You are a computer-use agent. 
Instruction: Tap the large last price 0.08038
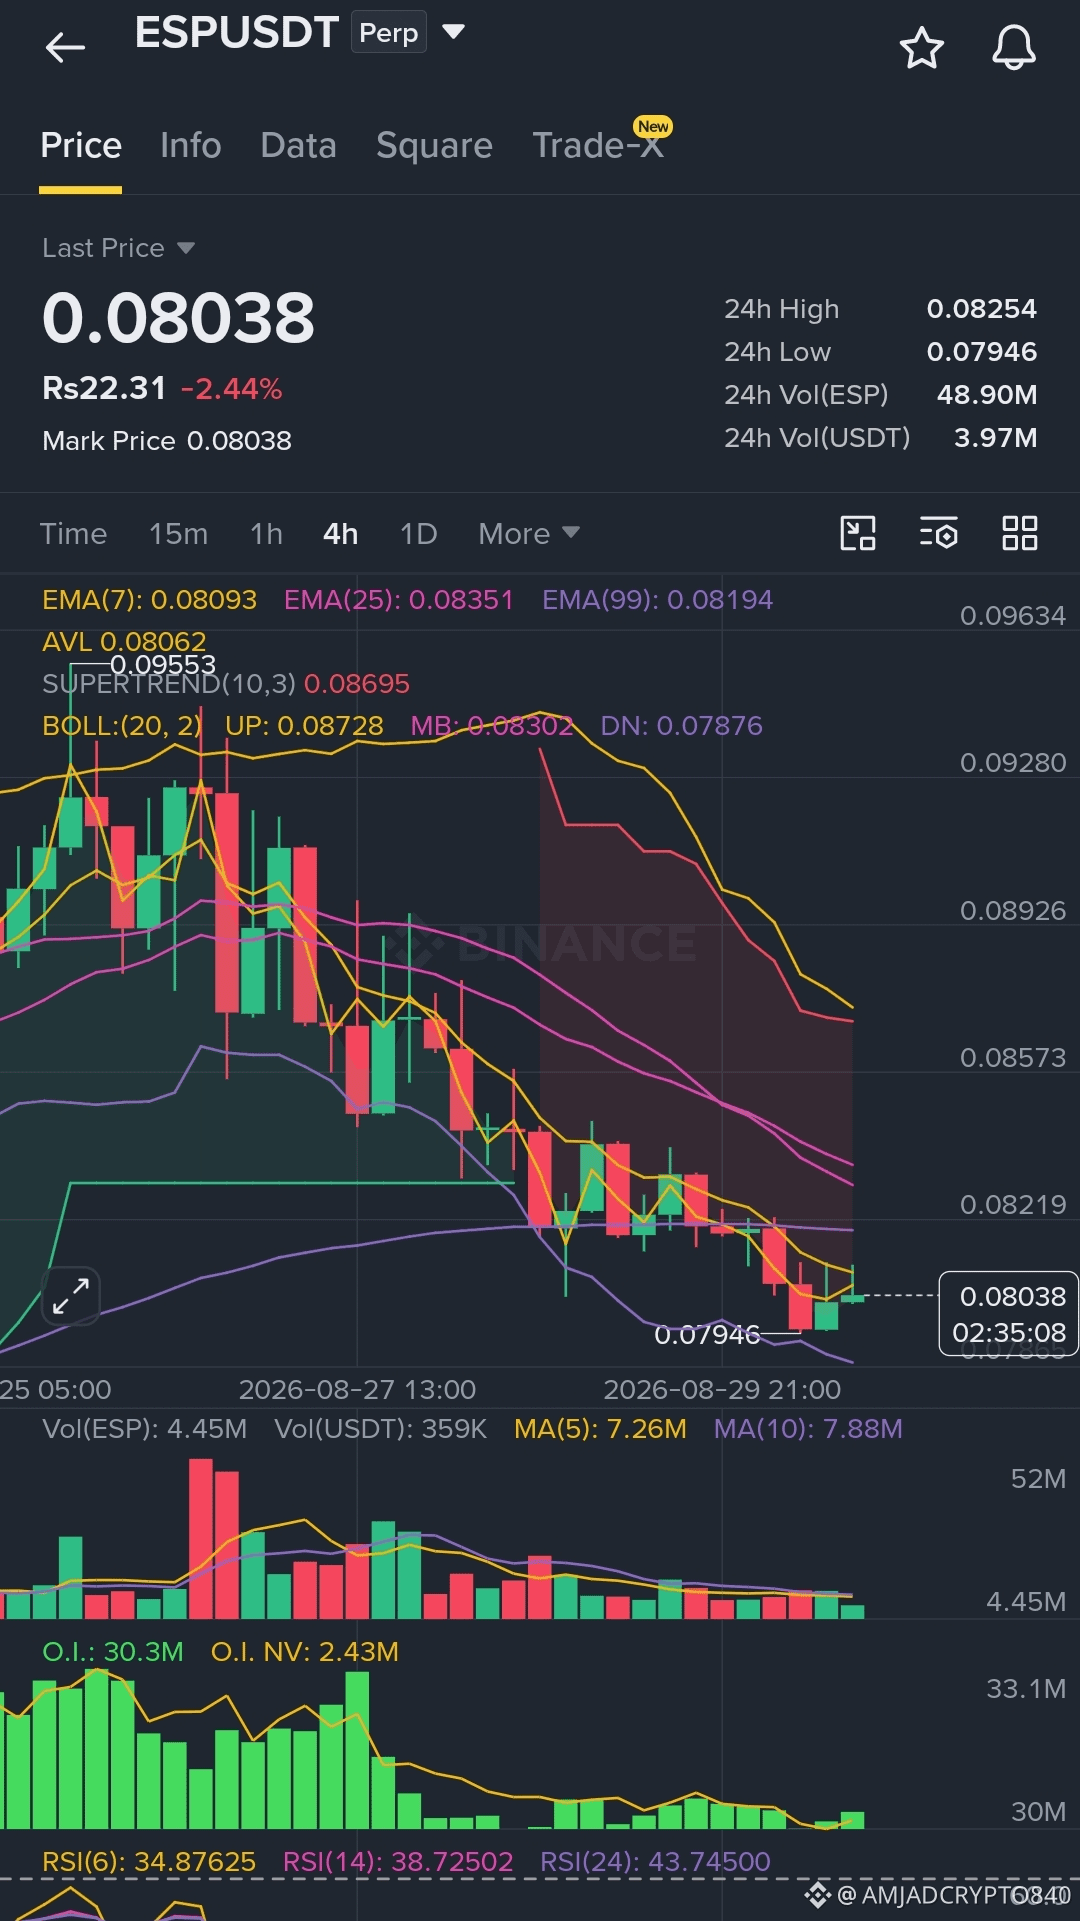[178, 318]
